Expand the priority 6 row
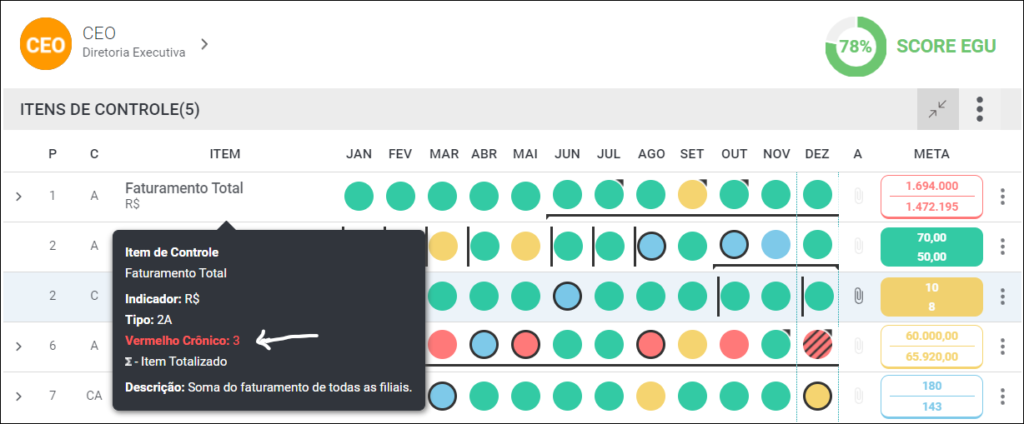This screenshot has height=424, width=1024. pos(18,346)
